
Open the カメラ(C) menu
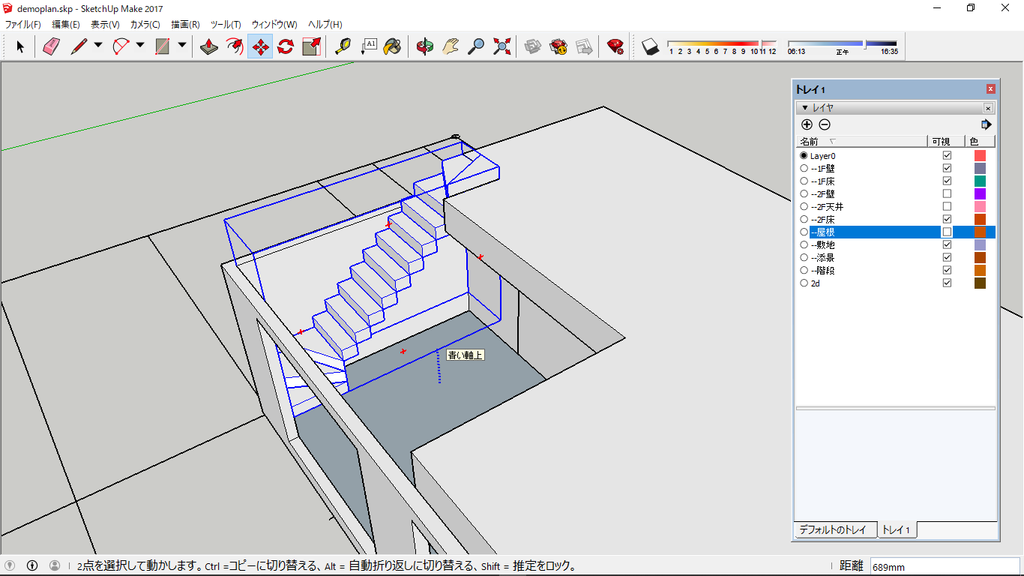tap(145, 24)
